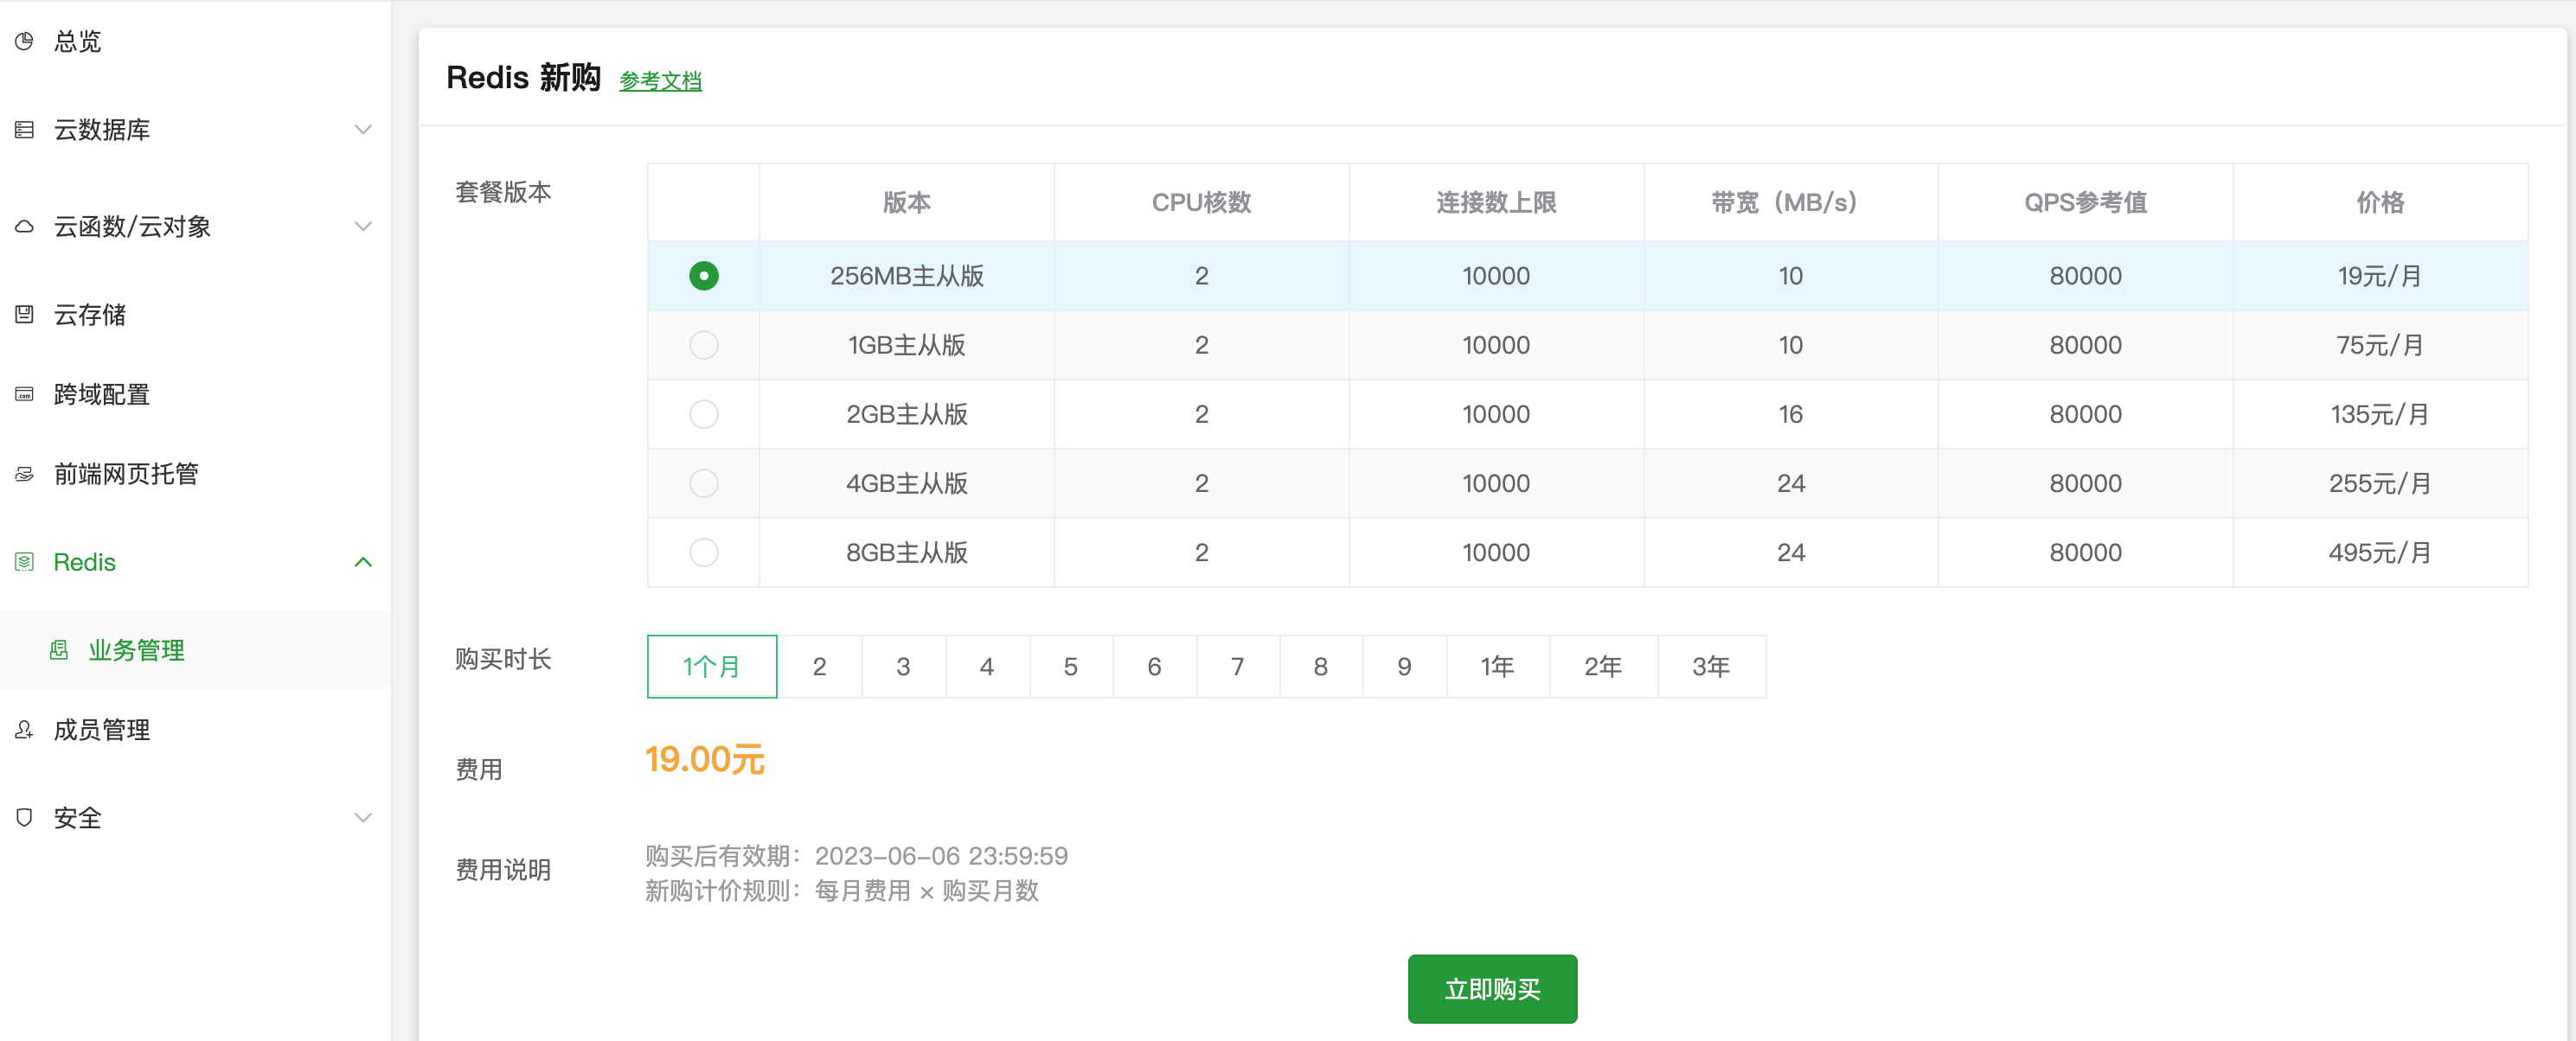Click the 云存储 storage icon
Screen dimensions: 2576x1041
[24, 314]
